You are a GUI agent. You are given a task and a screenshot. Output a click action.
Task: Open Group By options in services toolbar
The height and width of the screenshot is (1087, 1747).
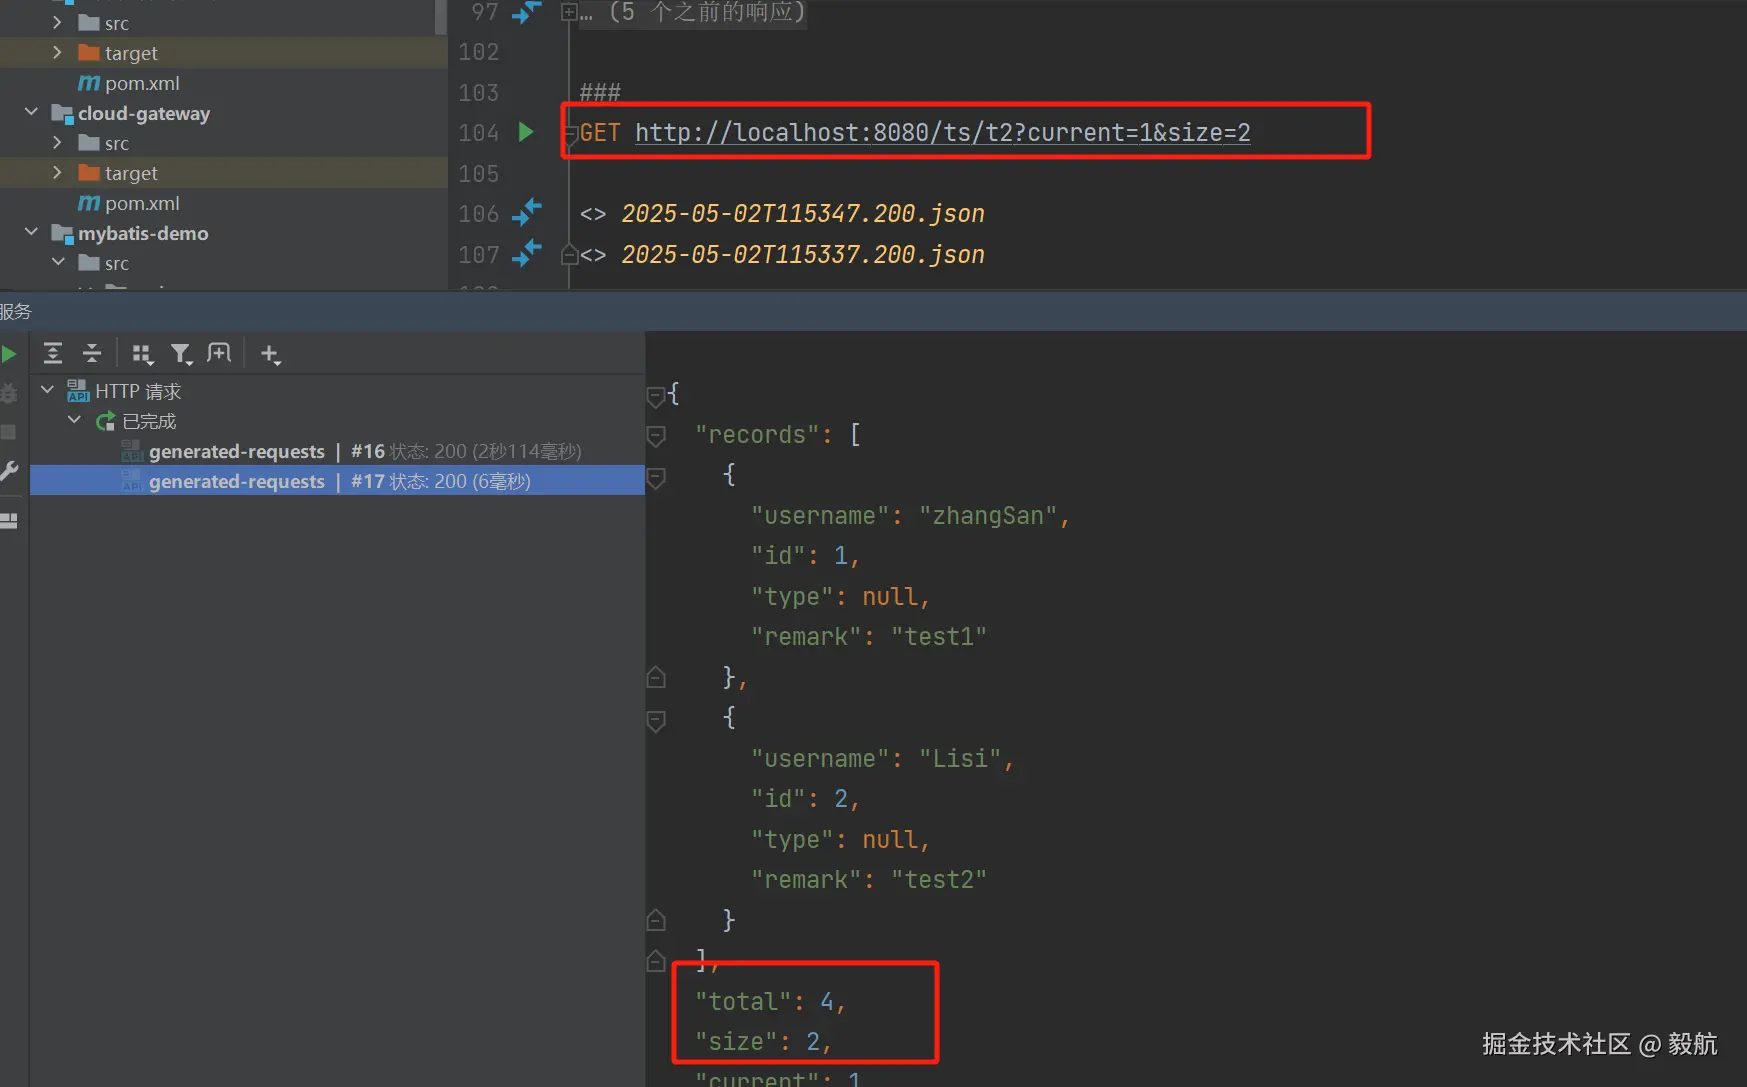tap(142, 354)
